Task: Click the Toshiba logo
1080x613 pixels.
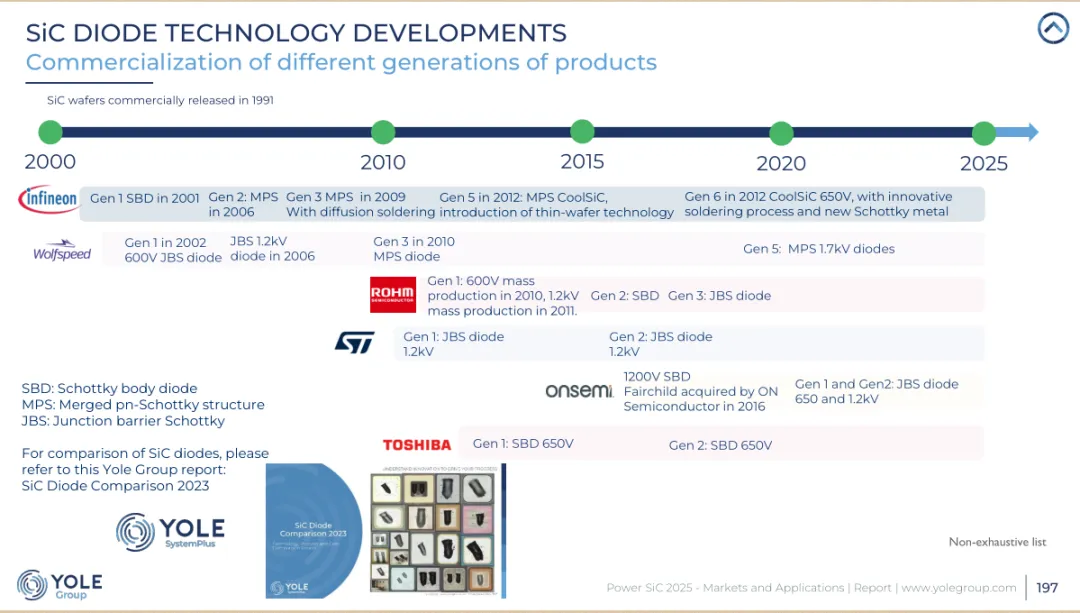Action: pyautogui.click(x=417, y=445)
